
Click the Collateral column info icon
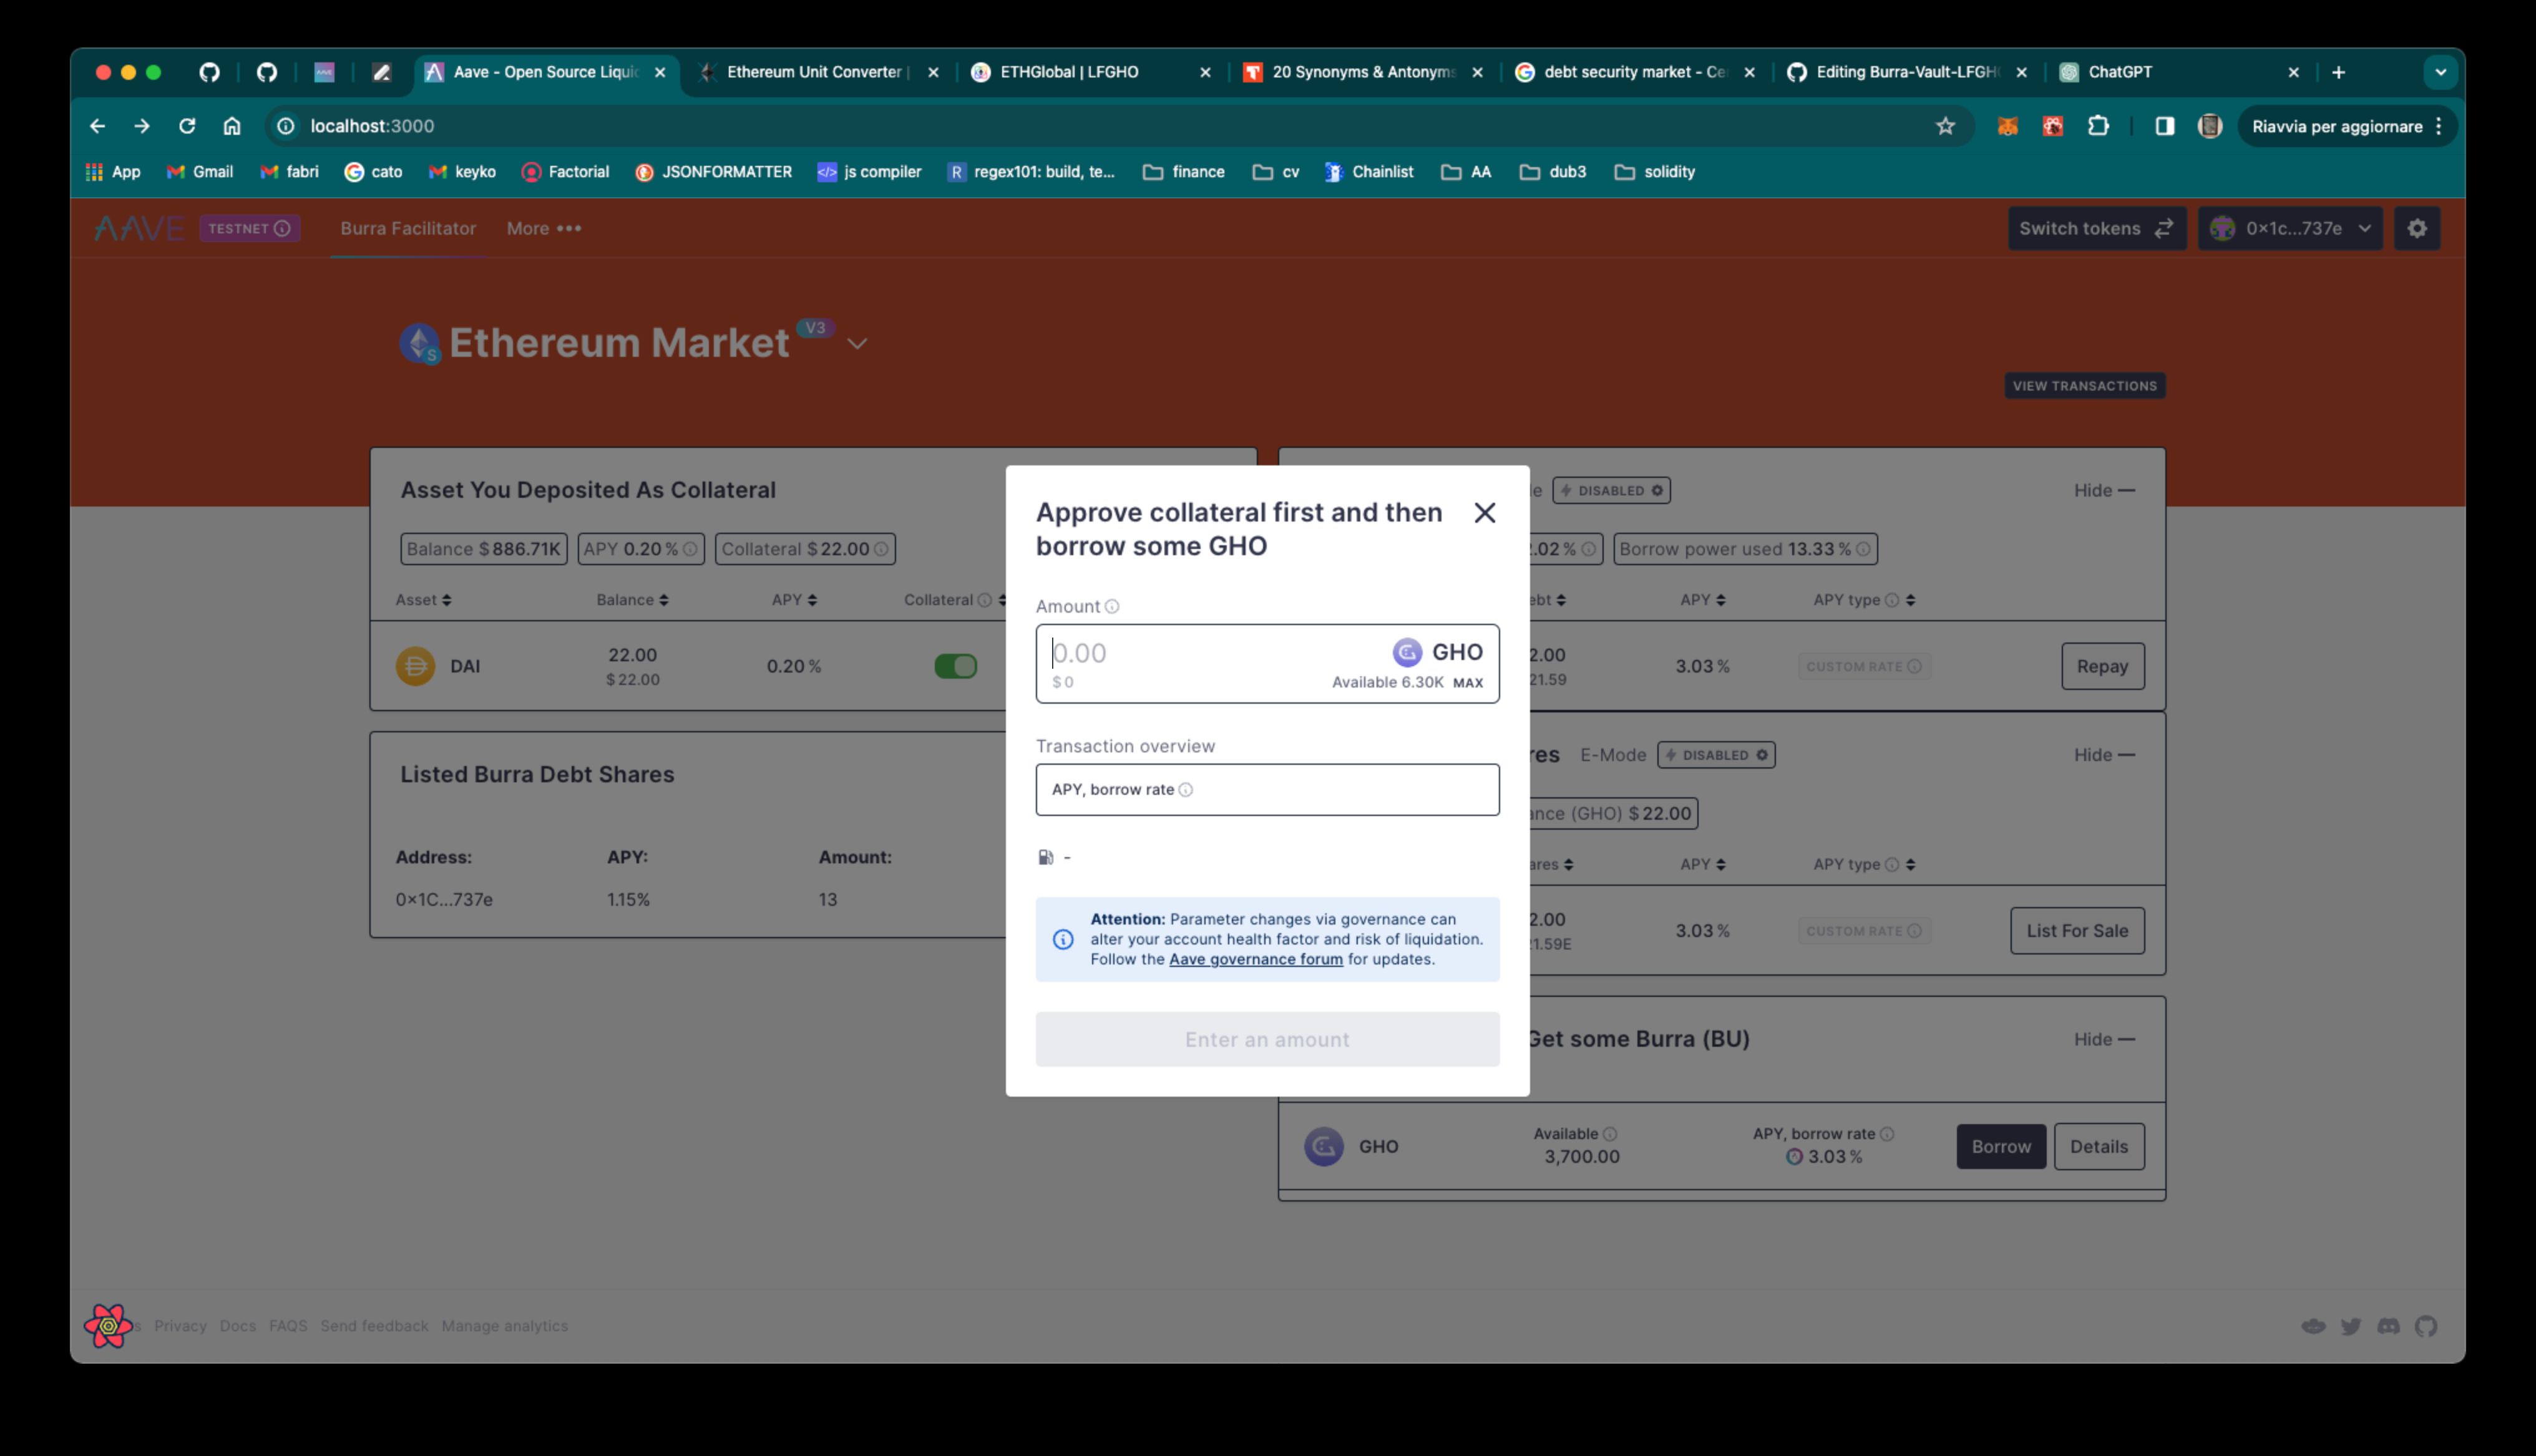tap(984, 600)
